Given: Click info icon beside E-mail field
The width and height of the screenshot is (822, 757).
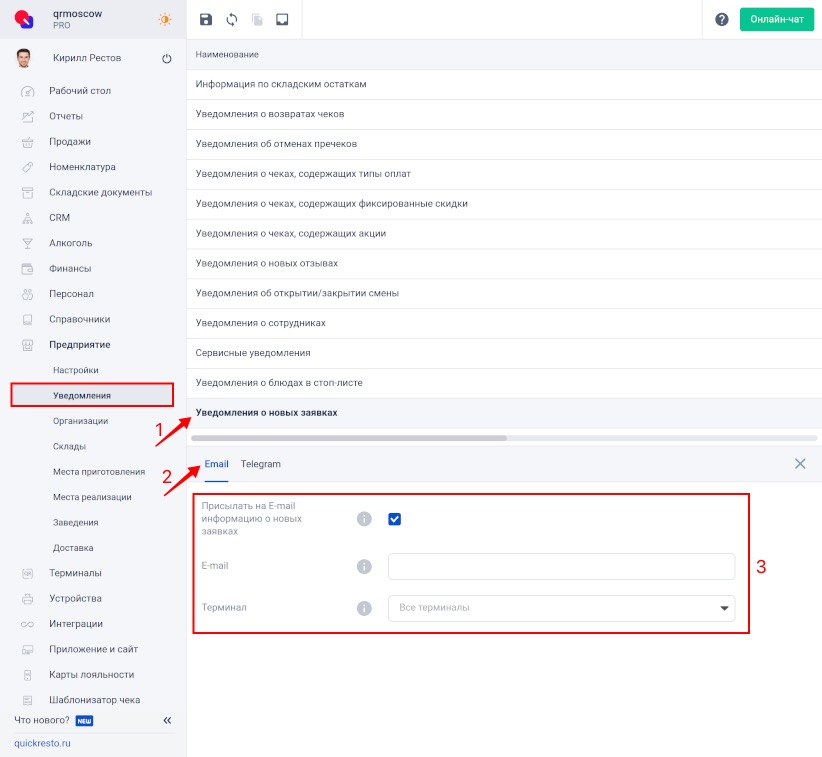Looking at the screenshot, I should (x=364, y=566).
